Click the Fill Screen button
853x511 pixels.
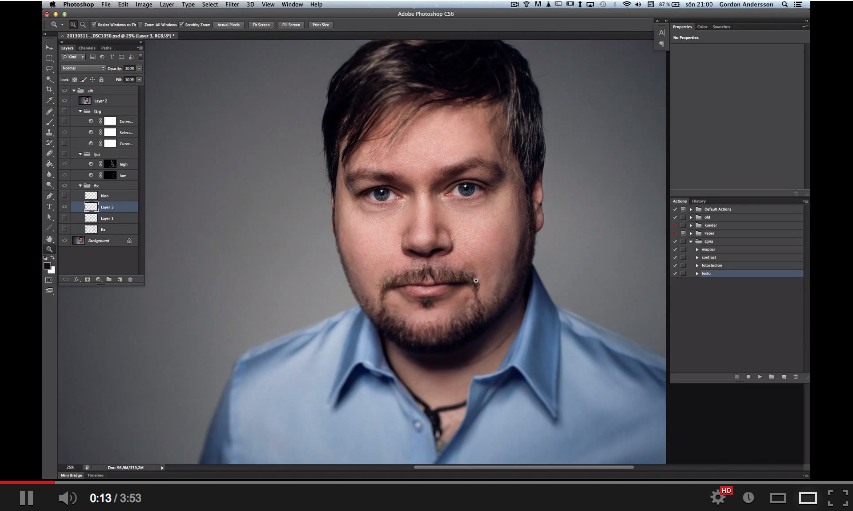pos(291,24)
